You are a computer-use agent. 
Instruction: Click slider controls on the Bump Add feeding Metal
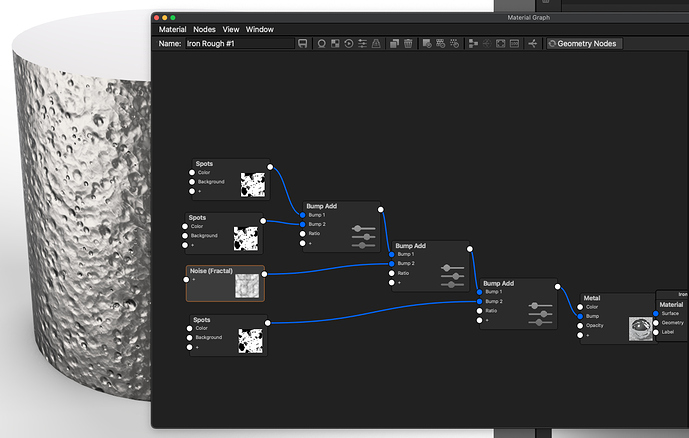coord(540,314)
